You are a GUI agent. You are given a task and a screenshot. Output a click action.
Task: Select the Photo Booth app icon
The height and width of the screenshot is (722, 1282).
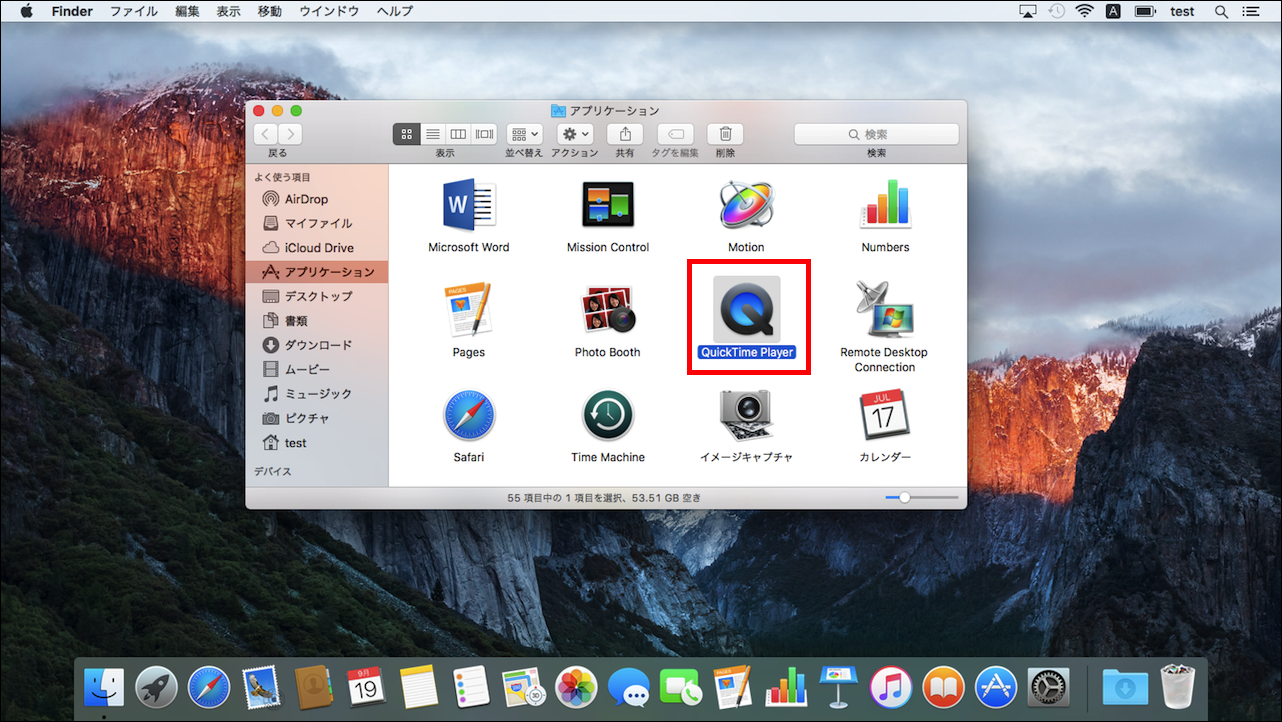click(x=608, y=310)
